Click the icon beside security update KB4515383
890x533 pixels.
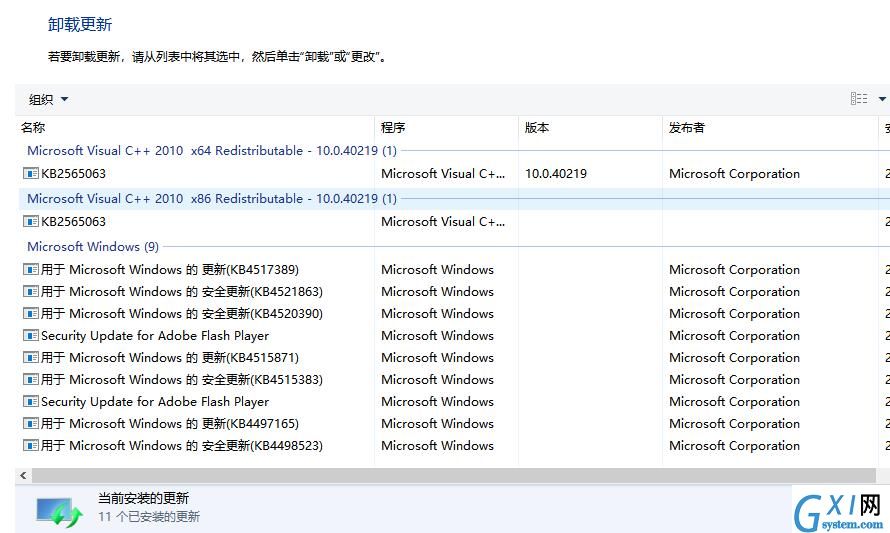(31, 379)
